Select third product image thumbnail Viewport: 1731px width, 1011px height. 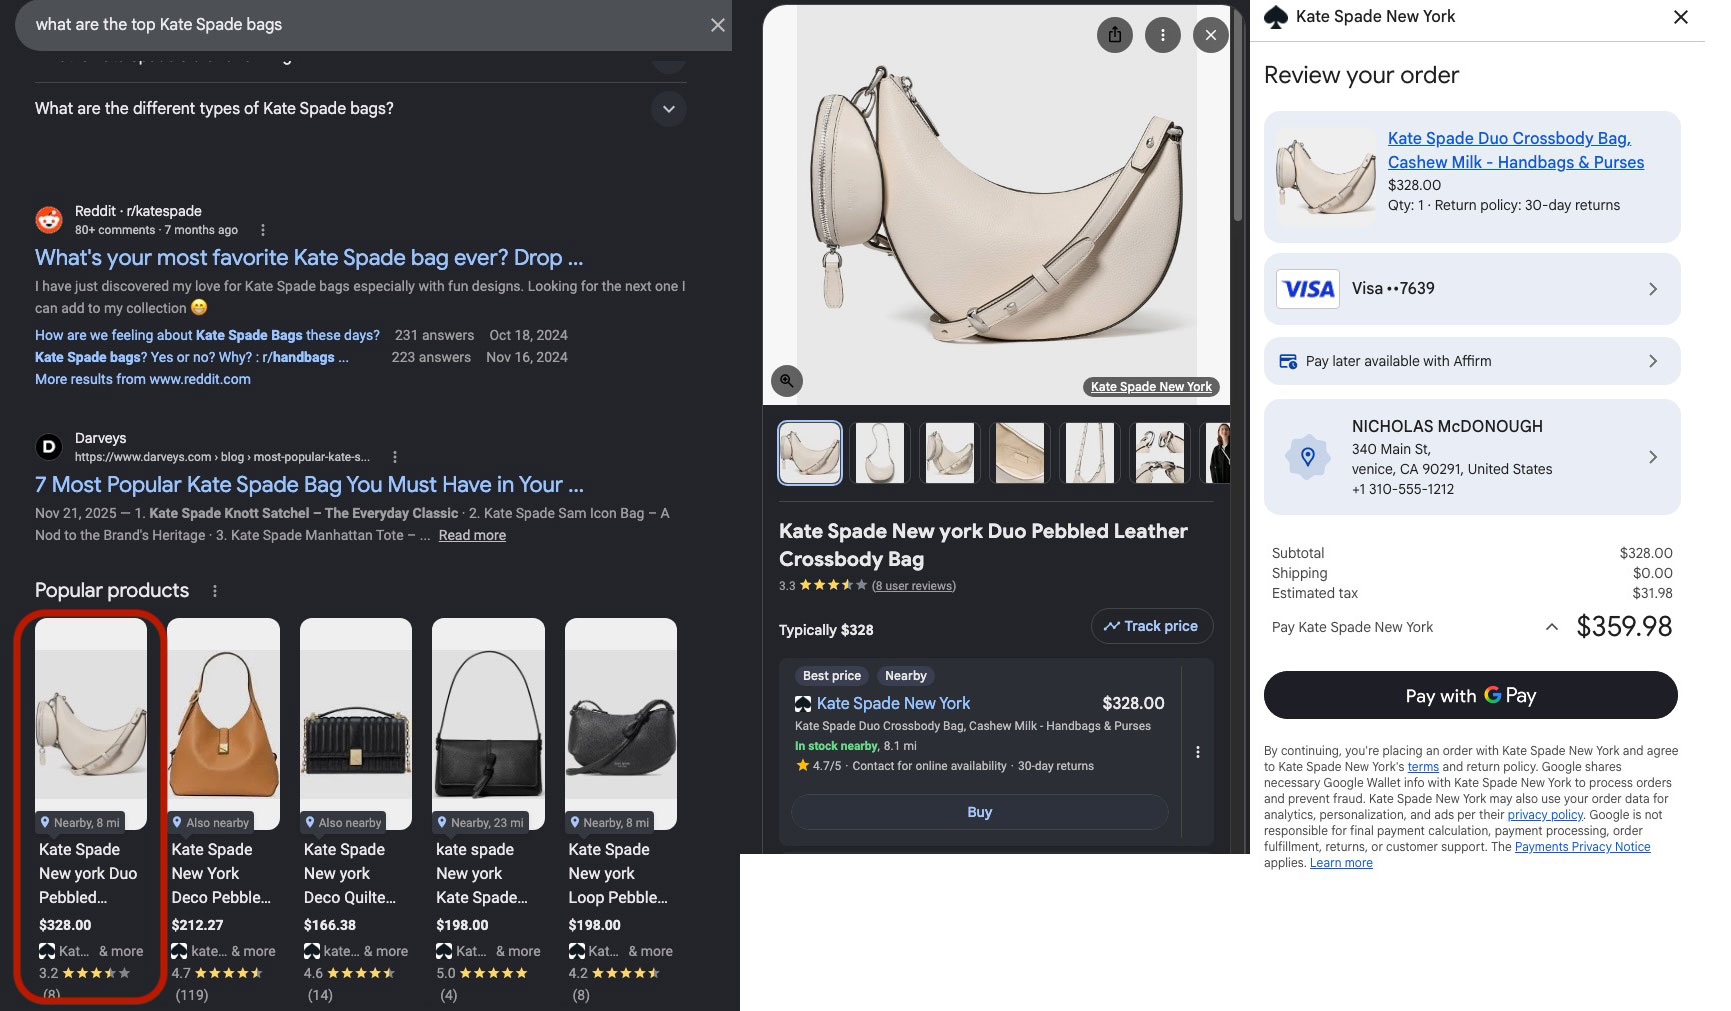point(950,453)
